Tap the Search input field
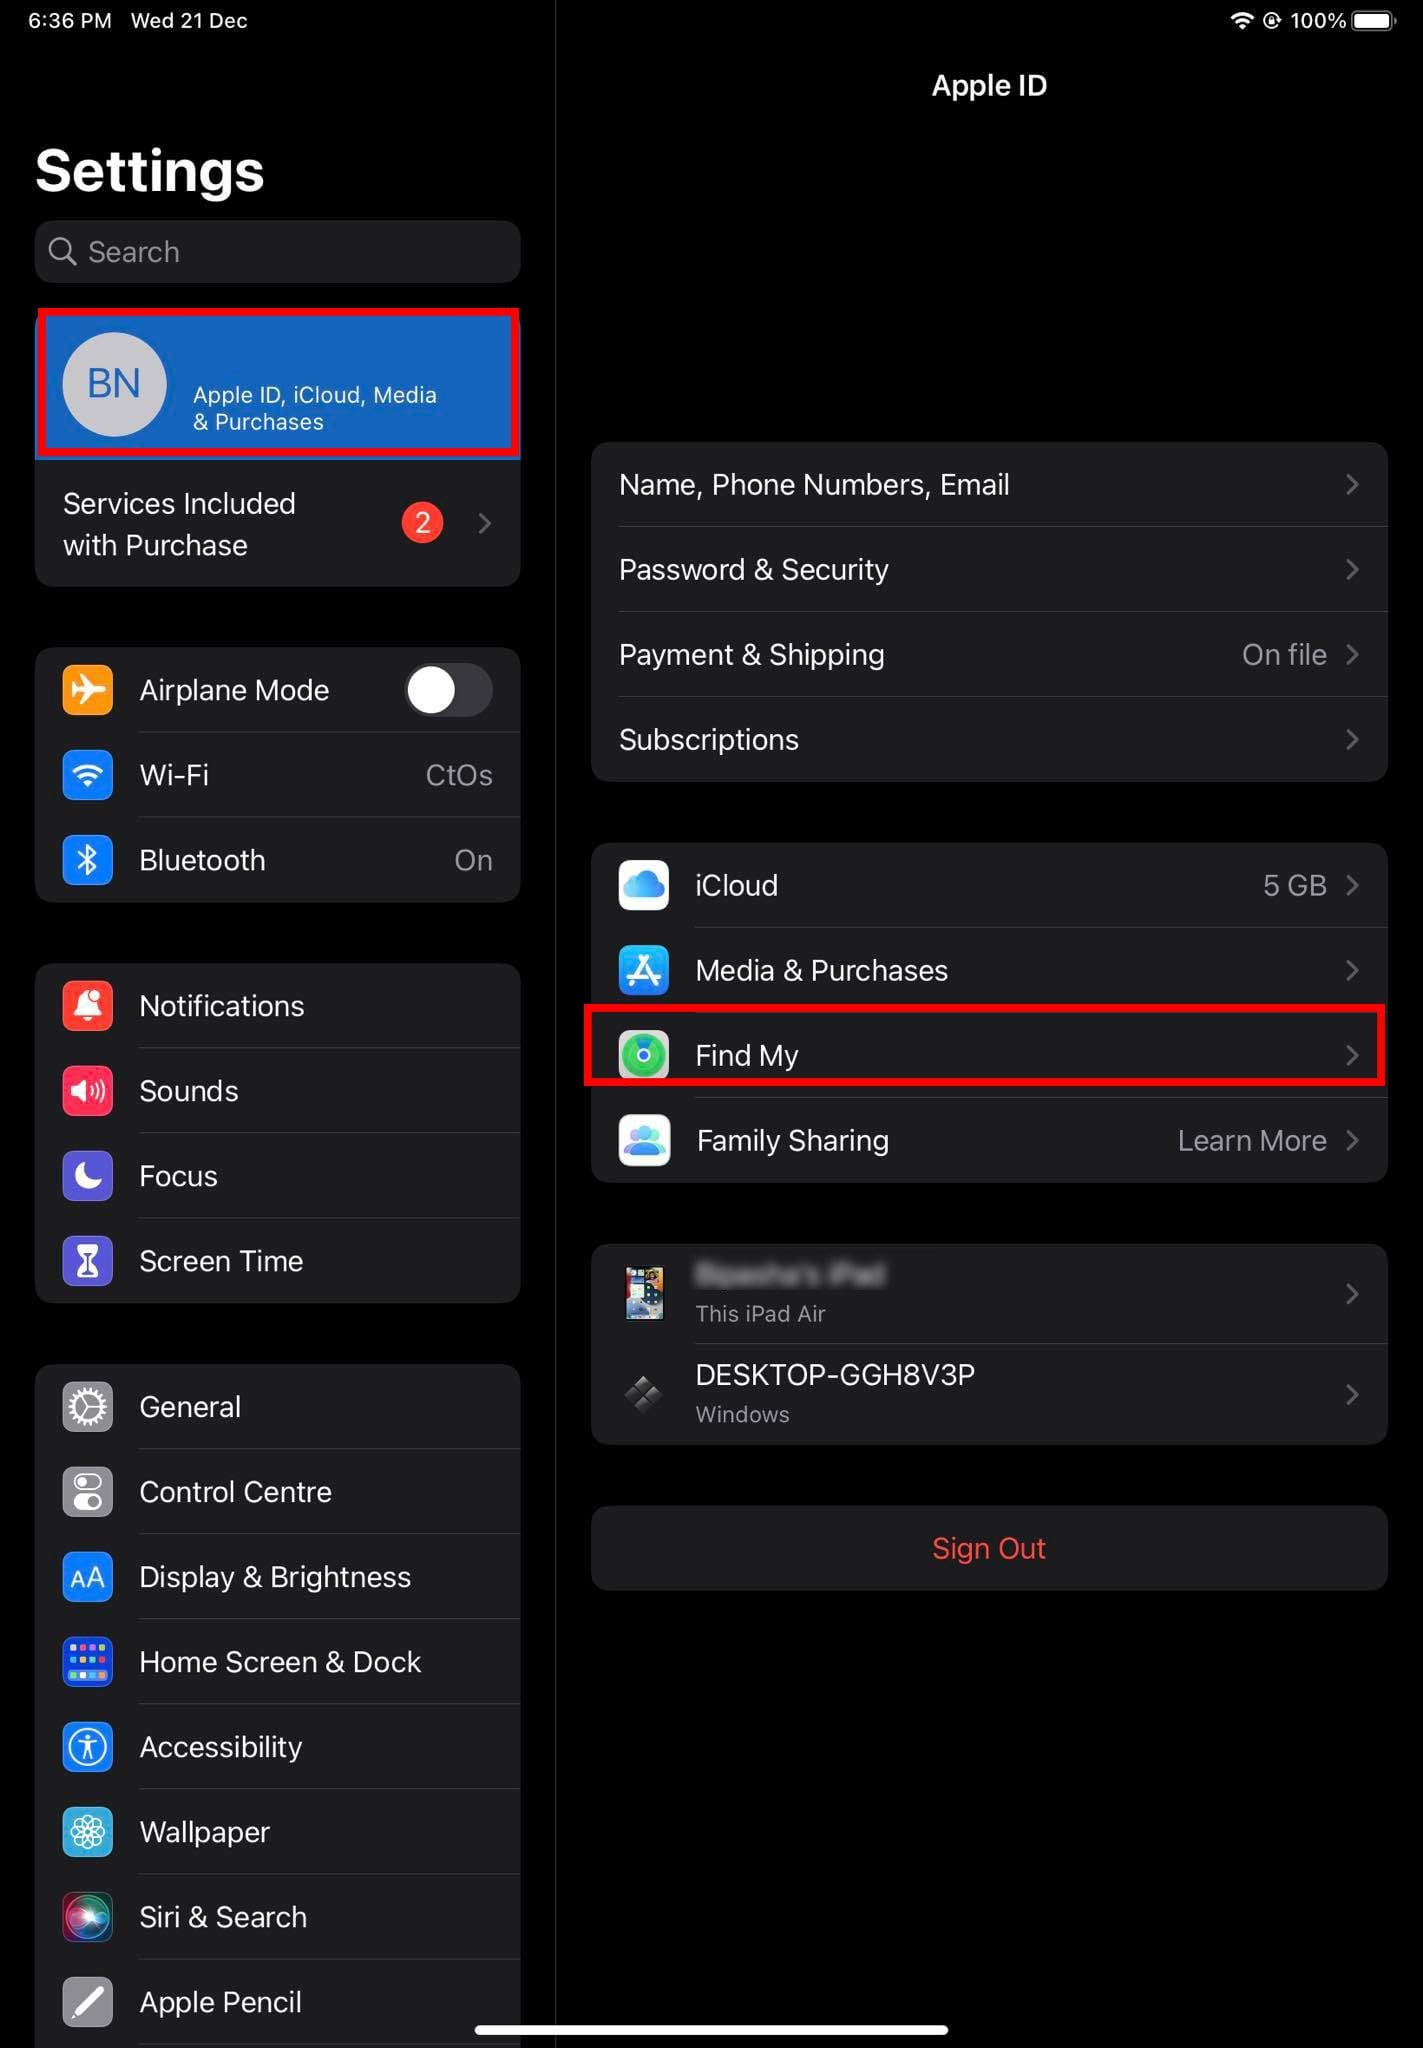 (278, 252)
